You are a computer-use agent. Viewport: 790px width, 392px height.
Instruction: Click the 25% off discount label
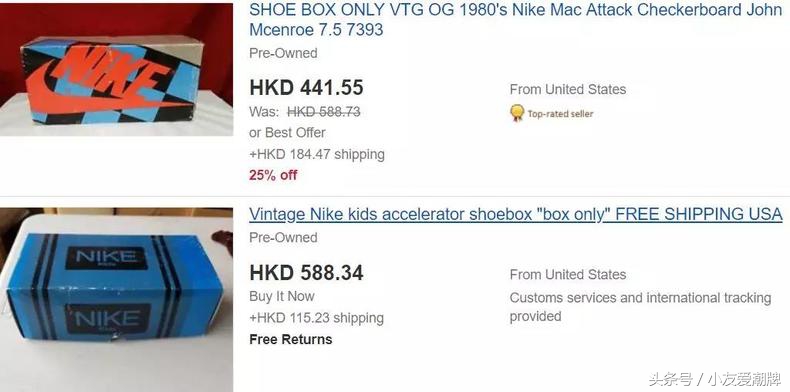pos(273,175)
